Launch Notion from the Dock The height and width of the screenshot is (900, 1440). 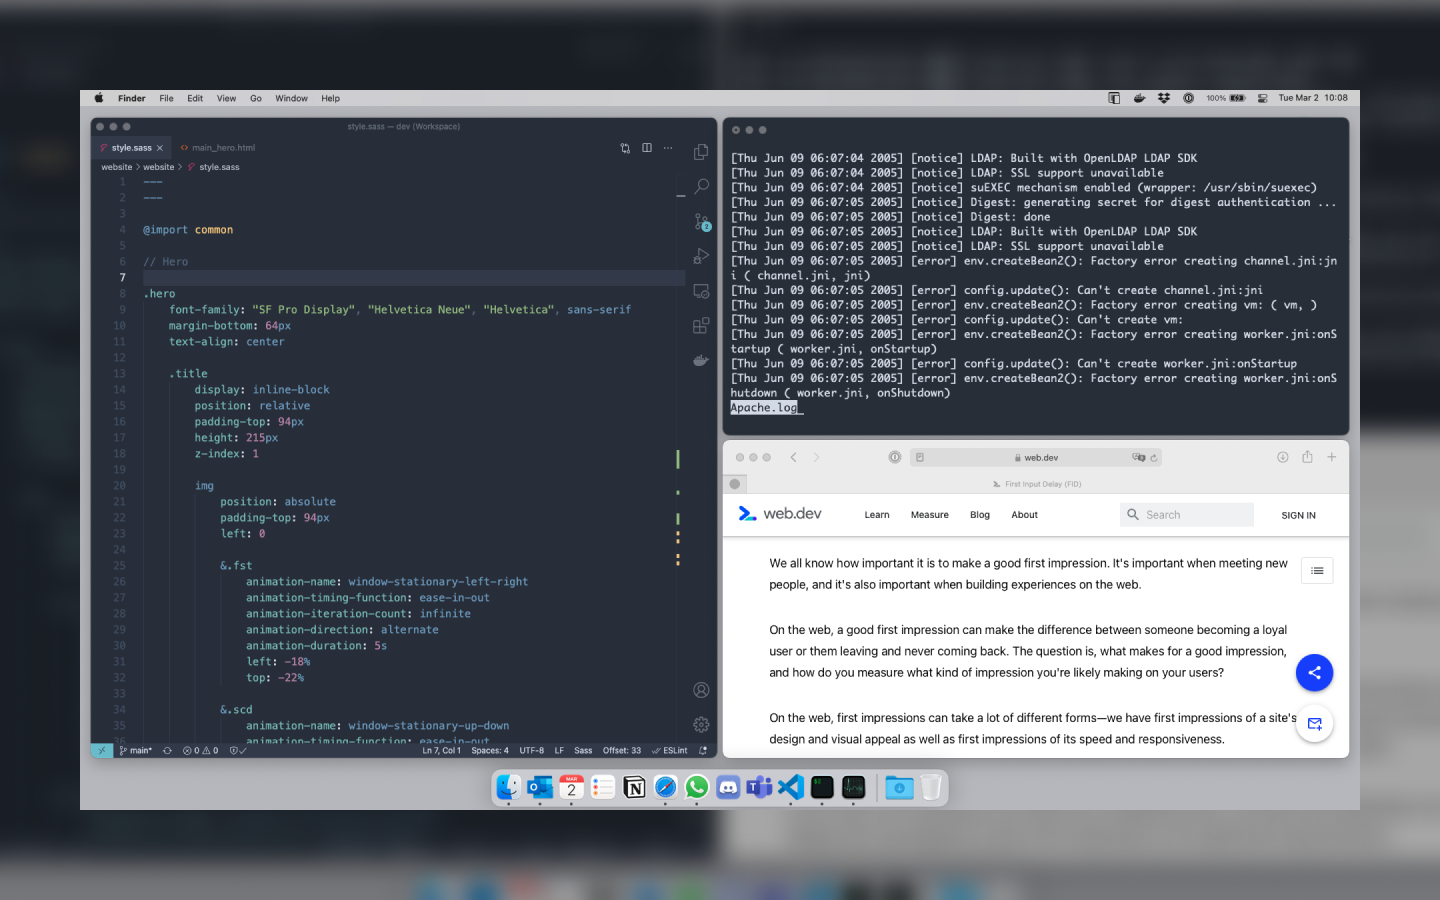tap(634, 788)
